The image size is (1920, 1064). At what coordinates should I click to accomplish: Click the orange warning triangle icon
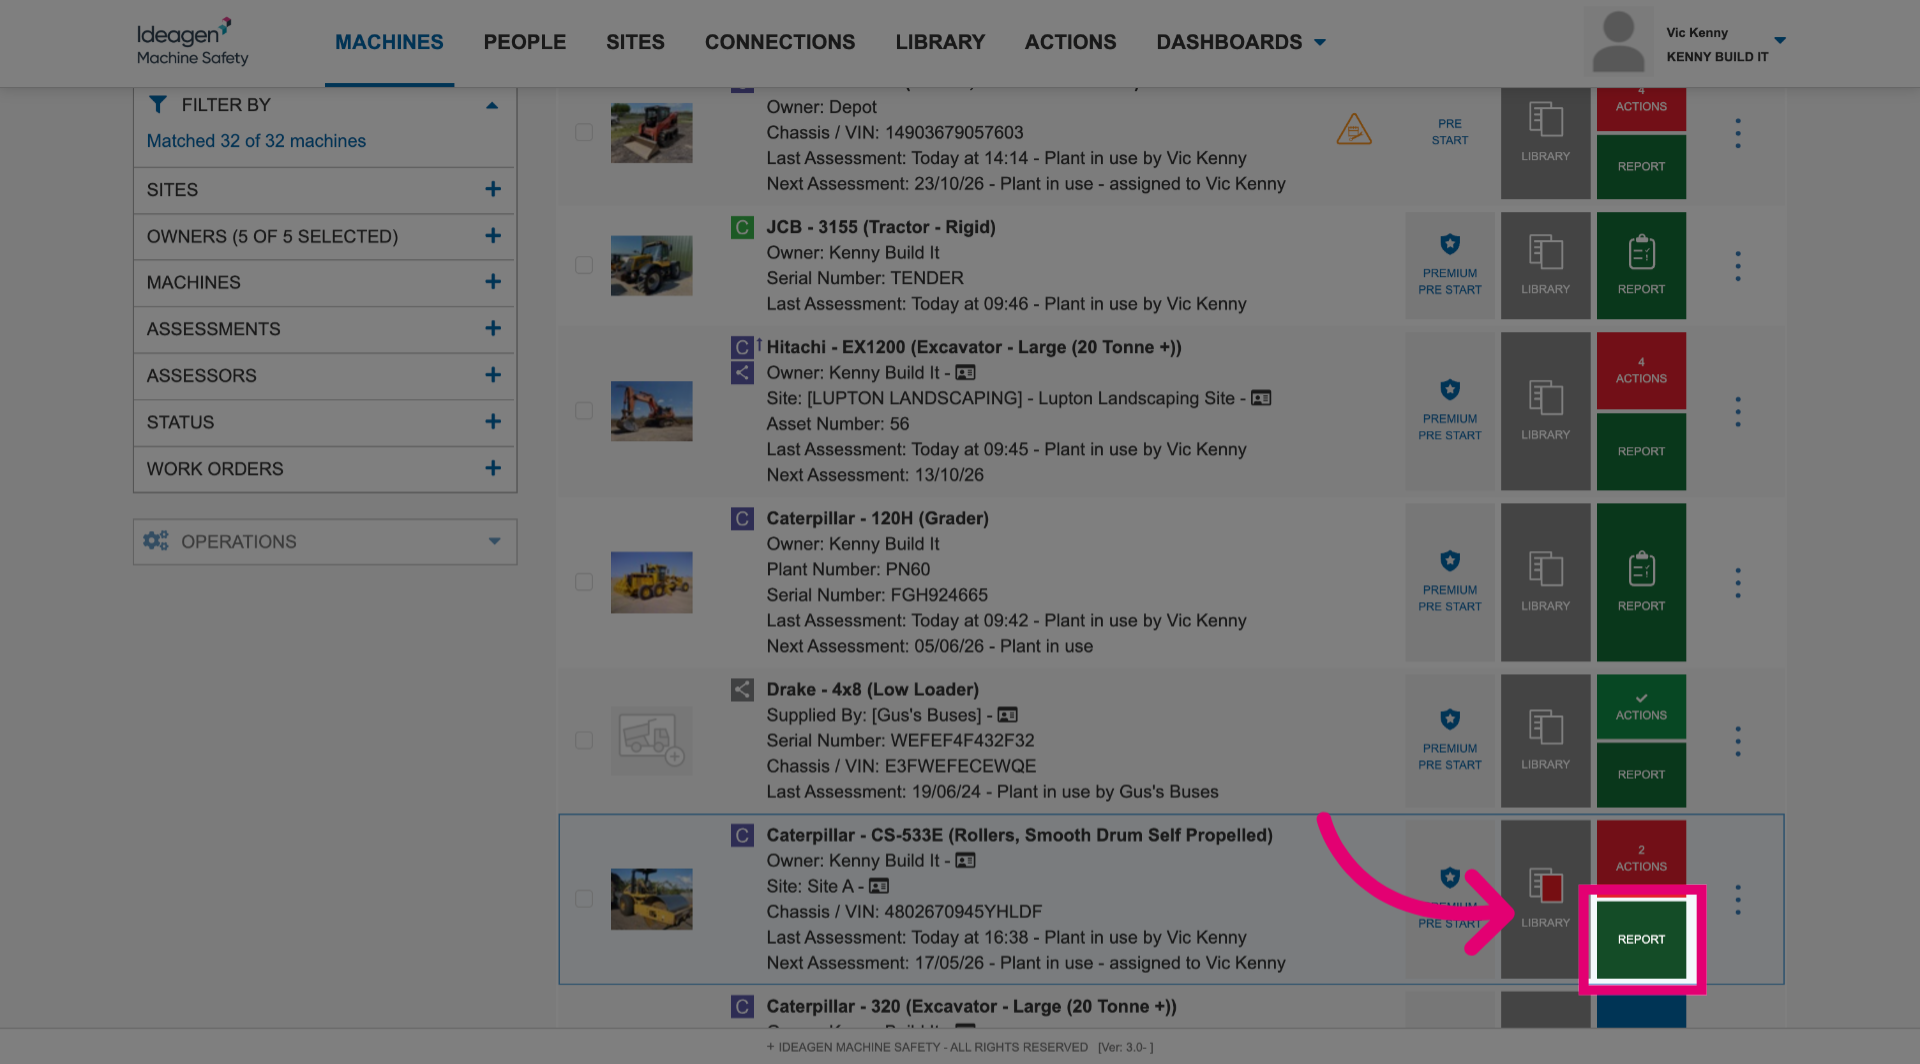[1354, 129]
